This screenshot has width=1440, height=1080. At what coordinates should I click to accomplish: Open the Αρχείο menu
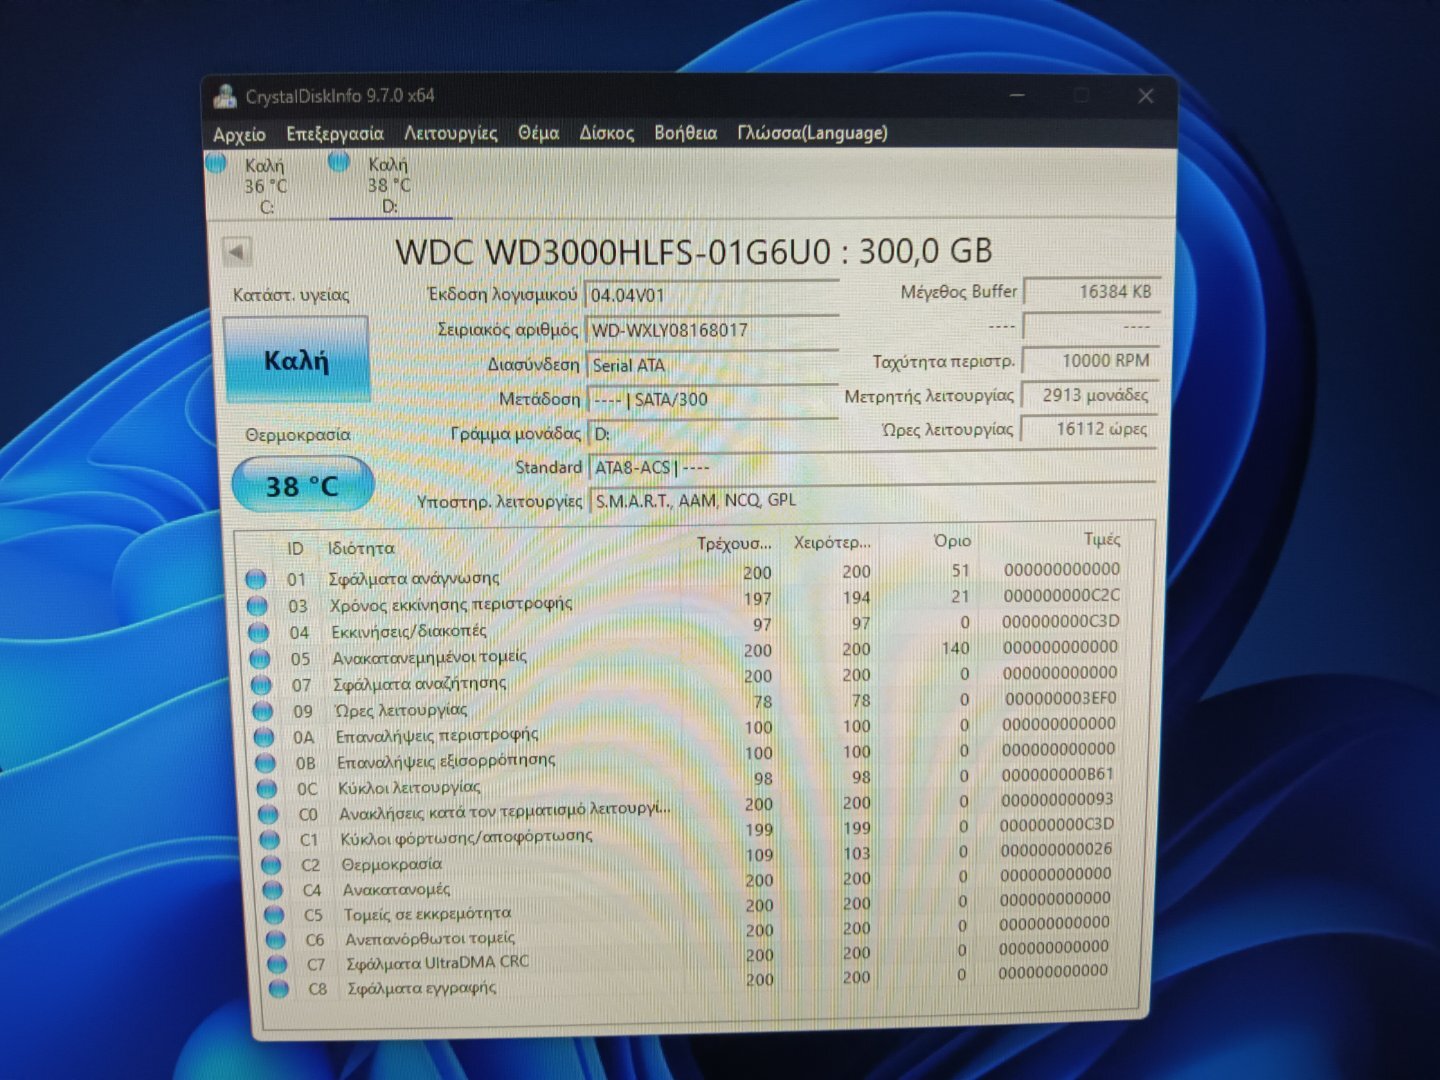[x=239, y=134]
